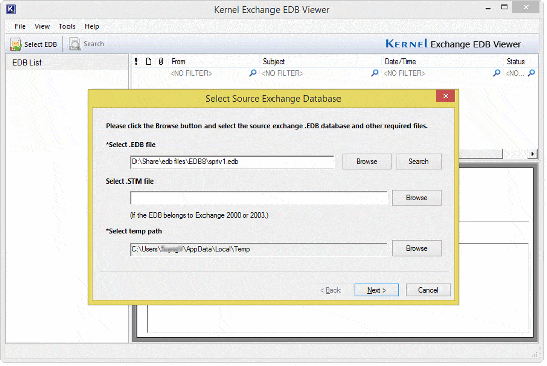Screen dimensions: 547x366
Task: Browse for the .STM file
Action: coord(417,198)
